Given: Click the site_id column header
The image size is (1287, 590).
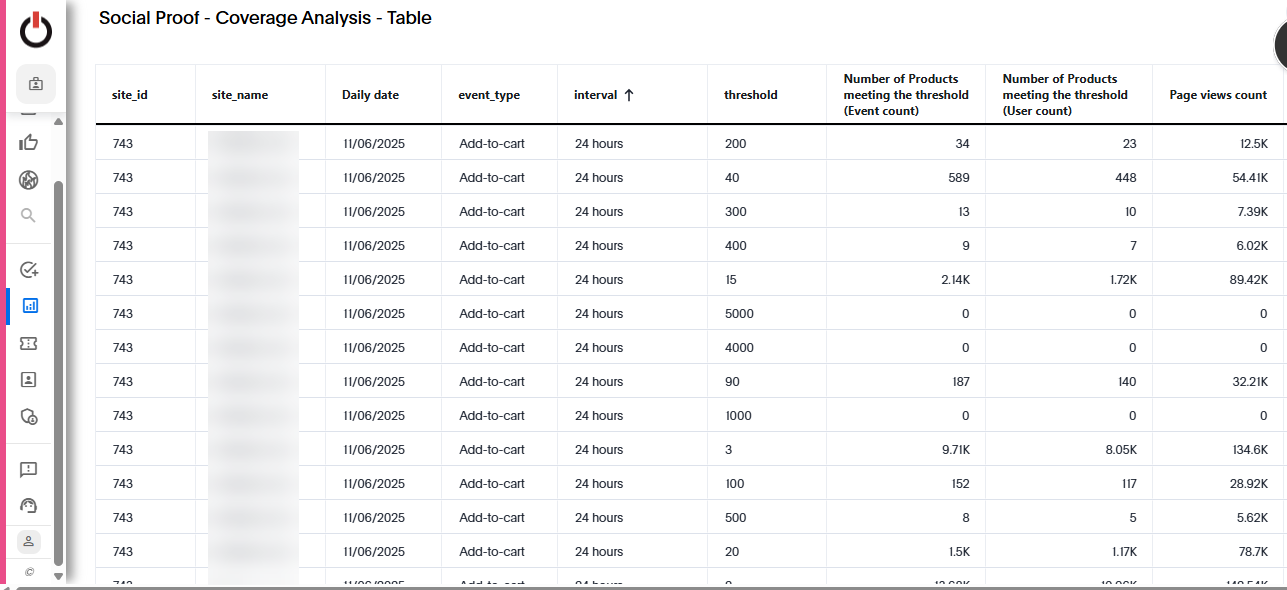Looking at the screenshot, I should click(x=130, y=95).
